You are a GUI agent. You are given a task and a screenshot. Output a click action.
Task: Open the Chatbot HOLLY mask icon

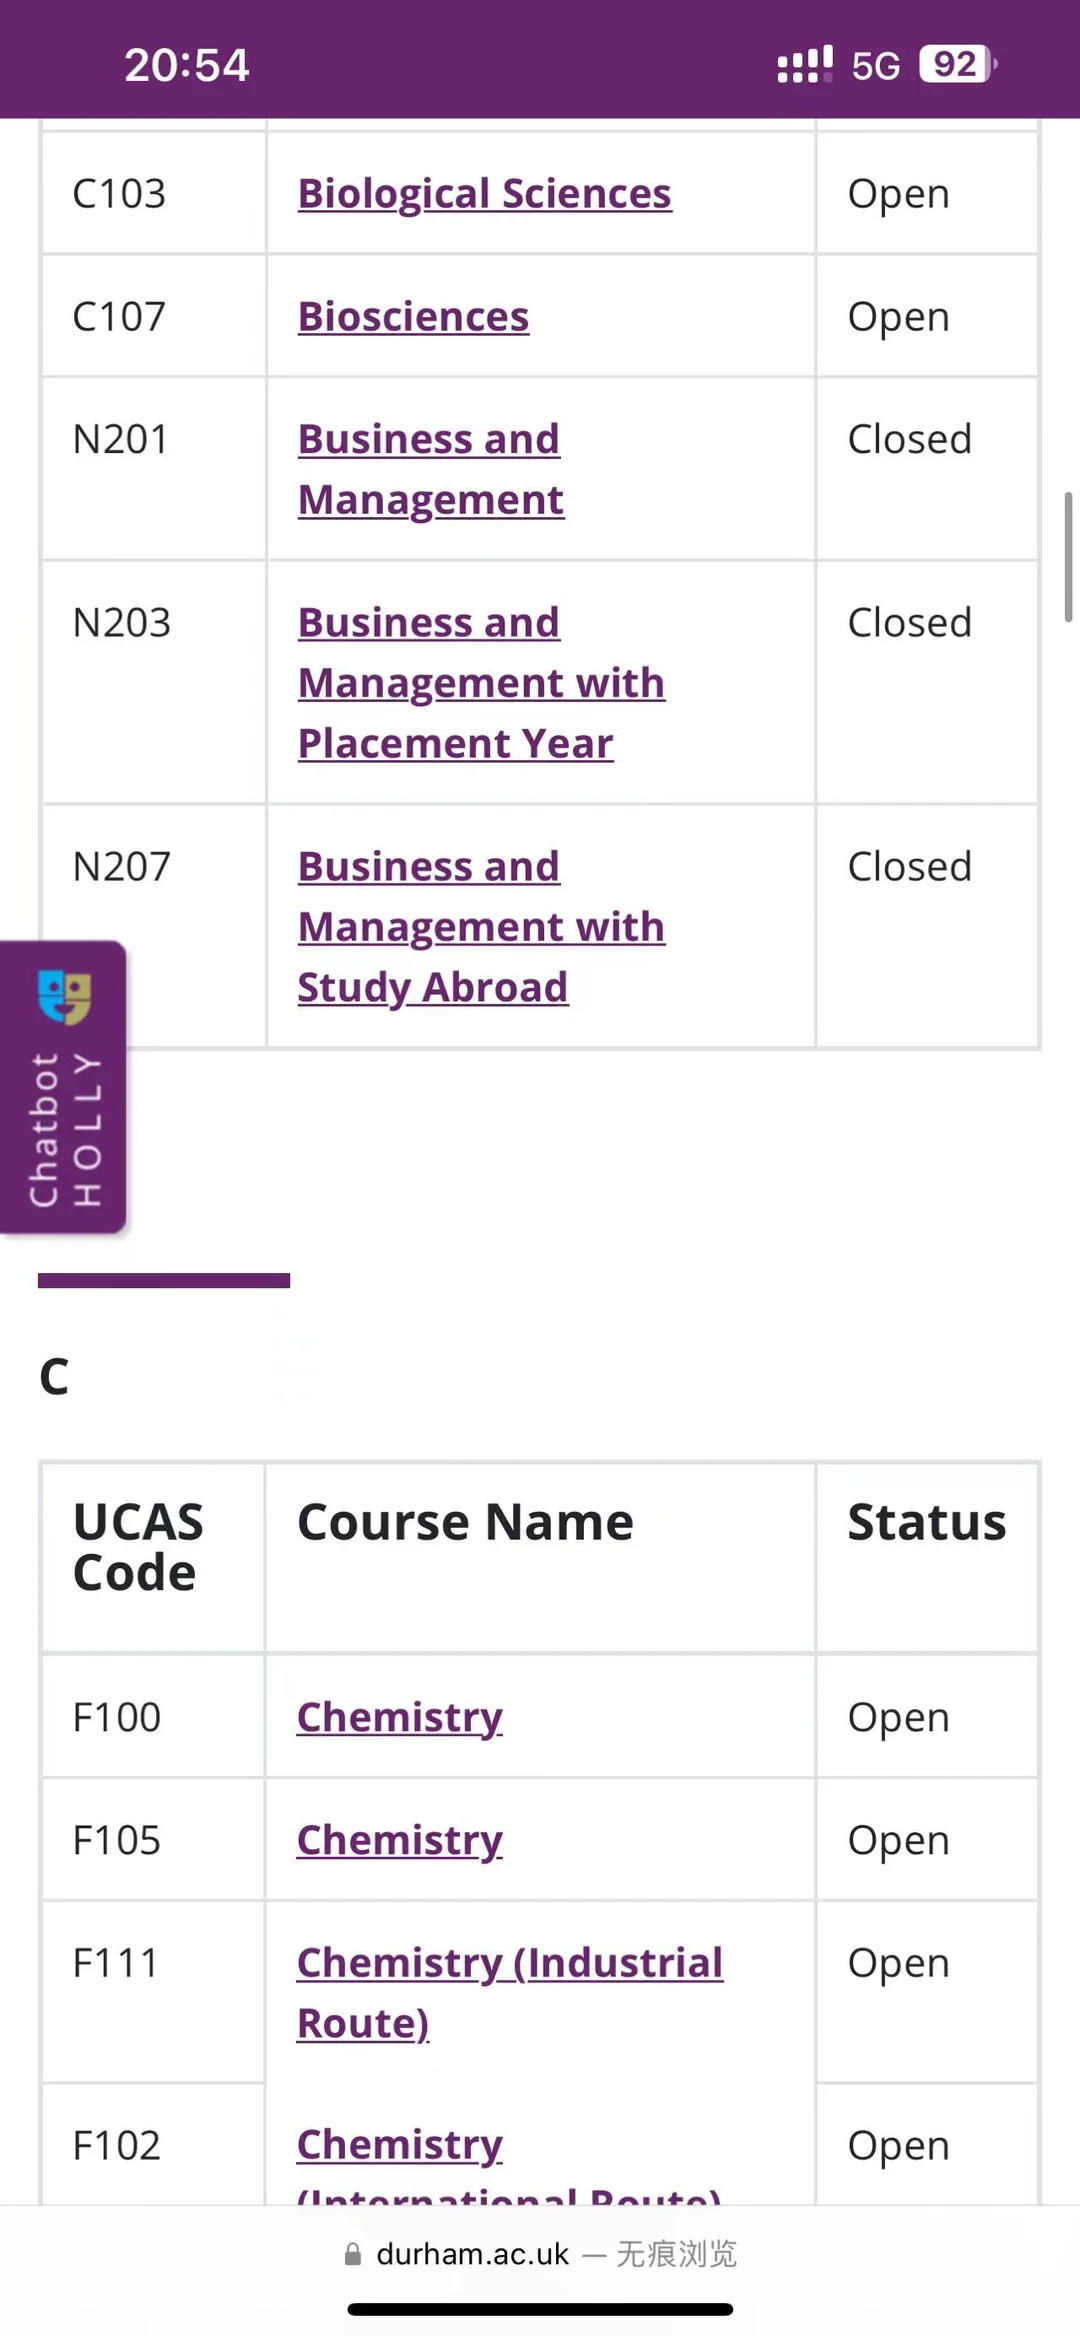point(64,996)
